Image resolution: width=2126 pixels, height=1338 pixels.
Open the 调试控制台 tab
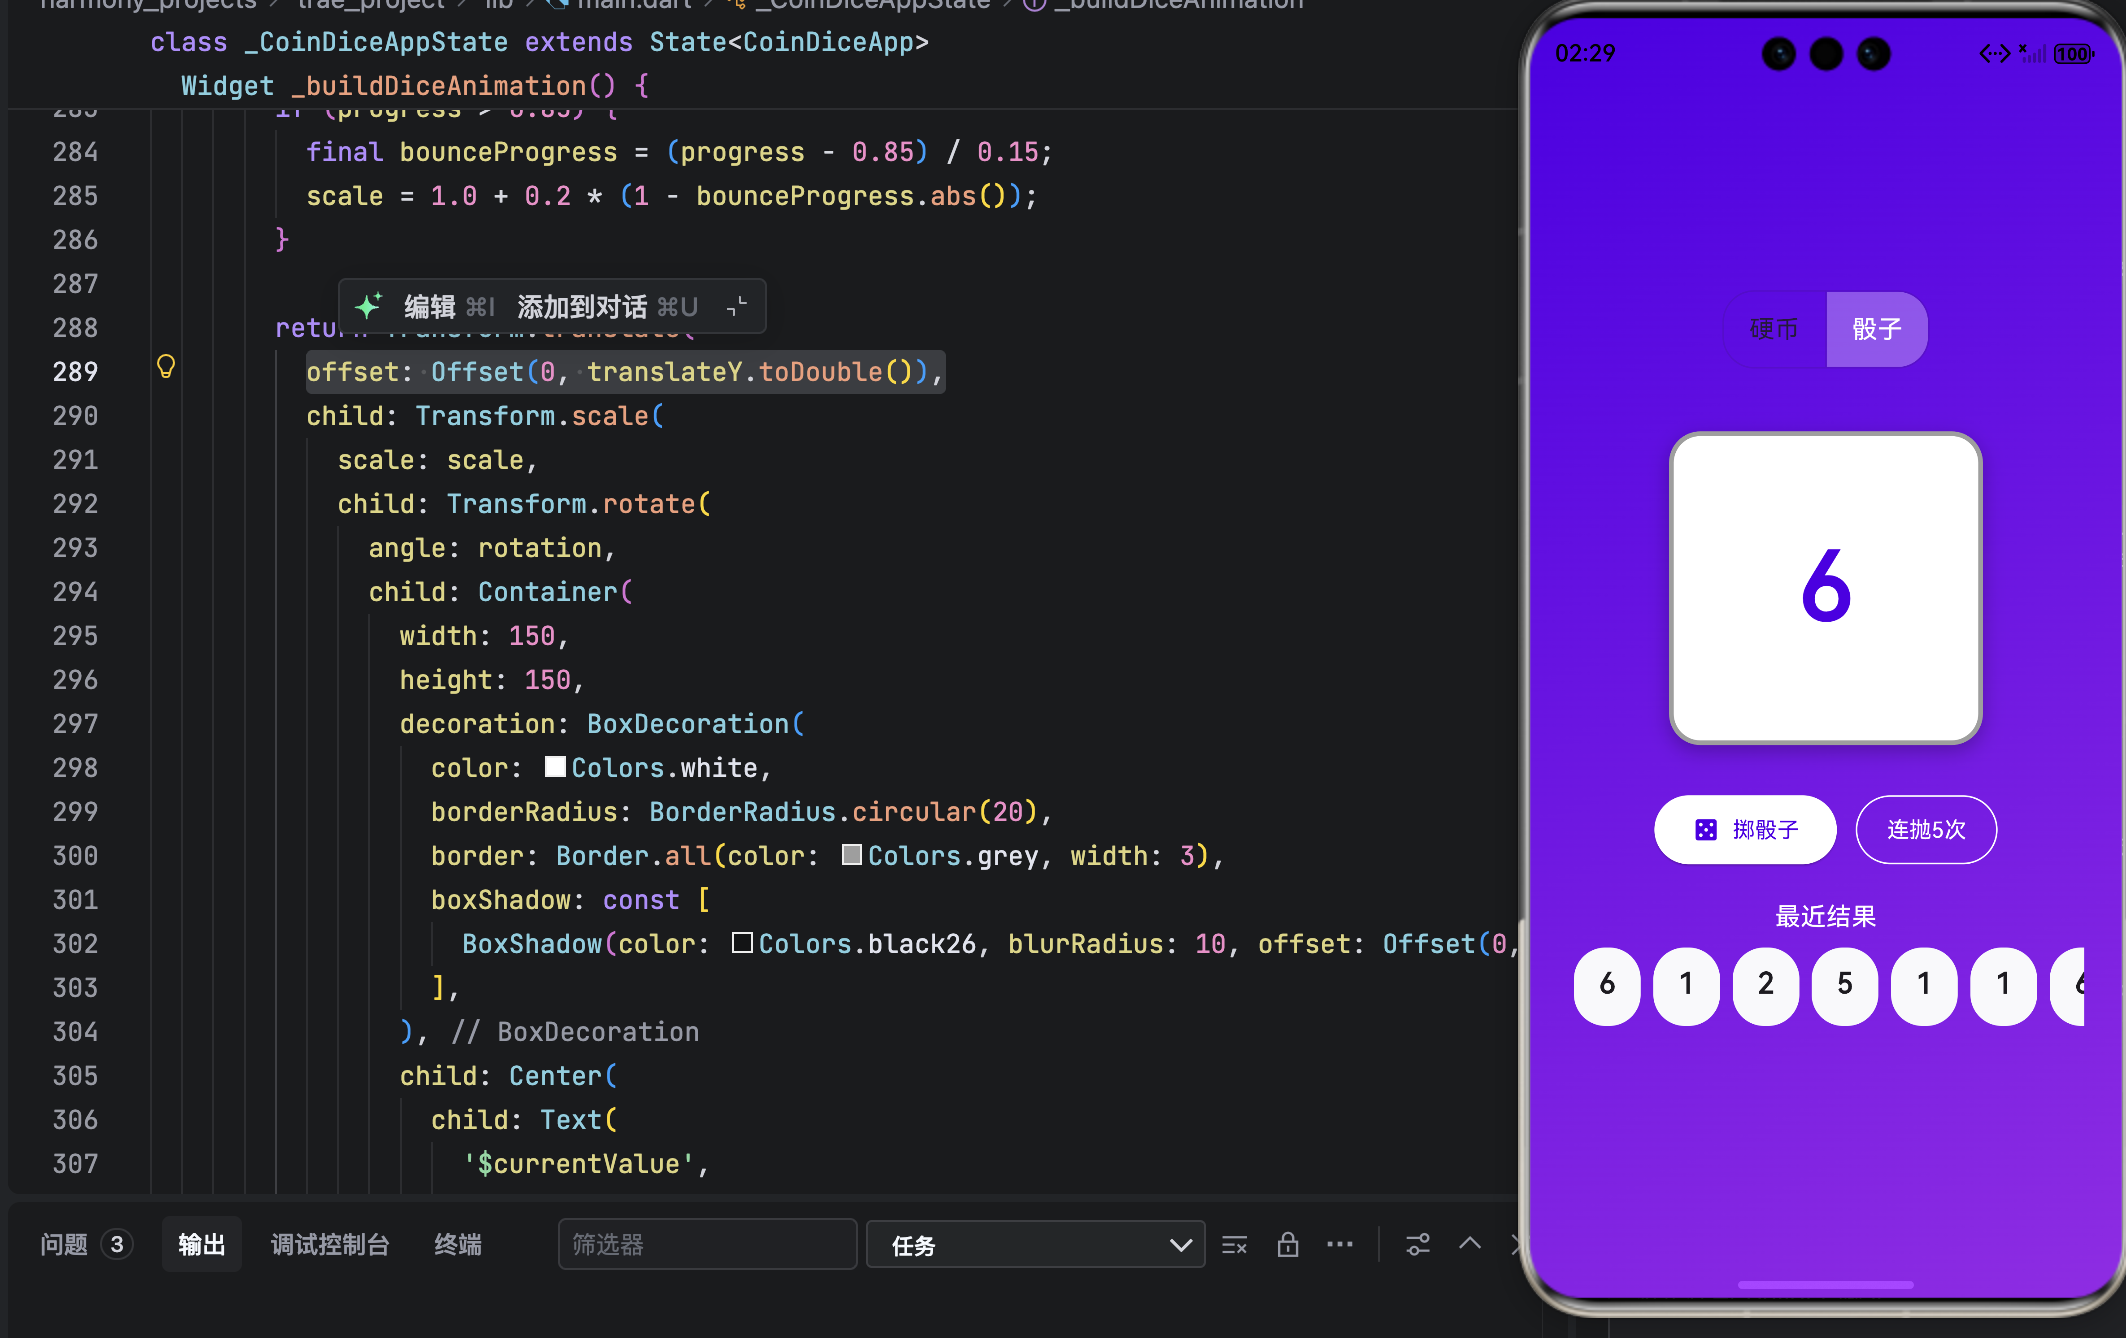pyautogui.click(x=330, y=1245)
